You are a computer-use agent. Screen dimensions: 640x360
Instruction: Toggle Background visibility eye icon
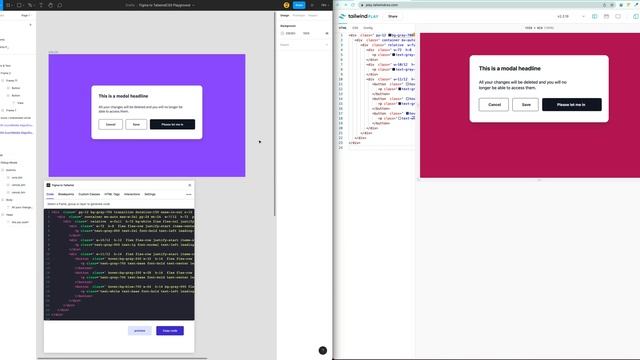327,33
